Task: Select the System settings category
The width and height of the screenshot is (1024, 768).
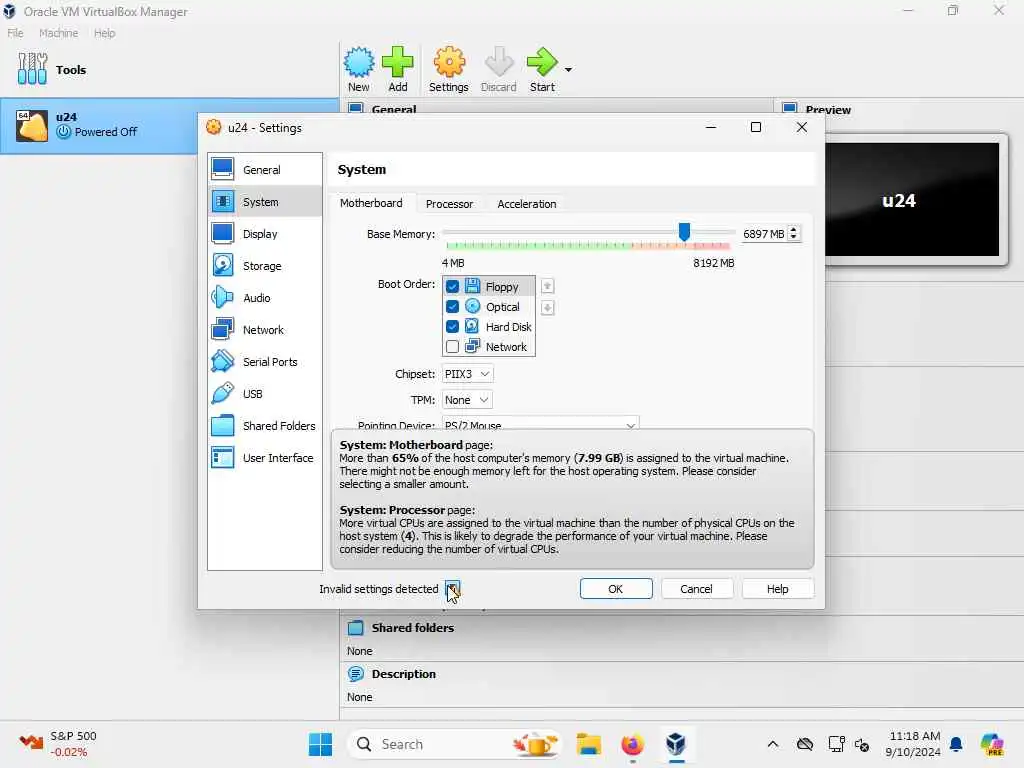Action: [x=264, y=202]
